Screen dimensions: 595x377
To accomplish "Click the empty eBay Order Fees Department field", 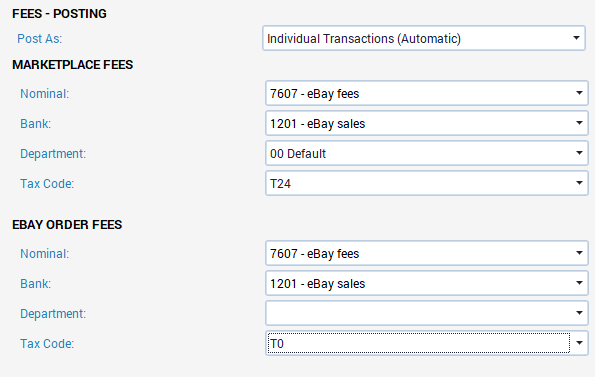I will 419,313.
